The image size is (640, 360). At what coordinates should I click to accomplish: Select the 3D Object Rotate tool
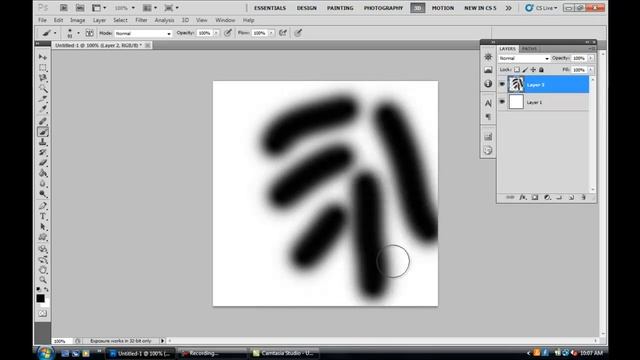click(42, 249)
